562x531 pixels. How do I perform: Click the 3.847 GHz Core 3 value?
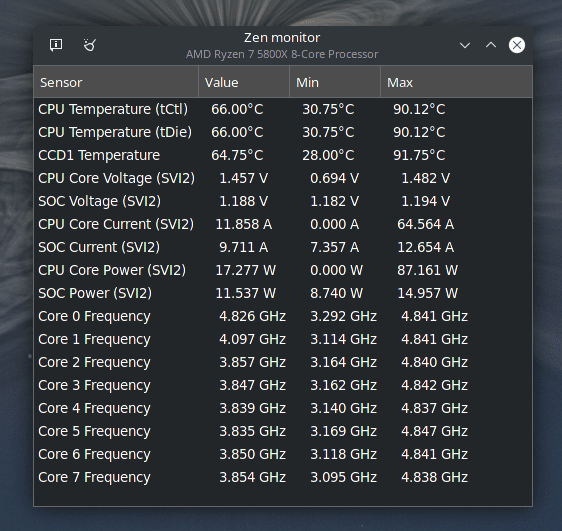[253, 385]
